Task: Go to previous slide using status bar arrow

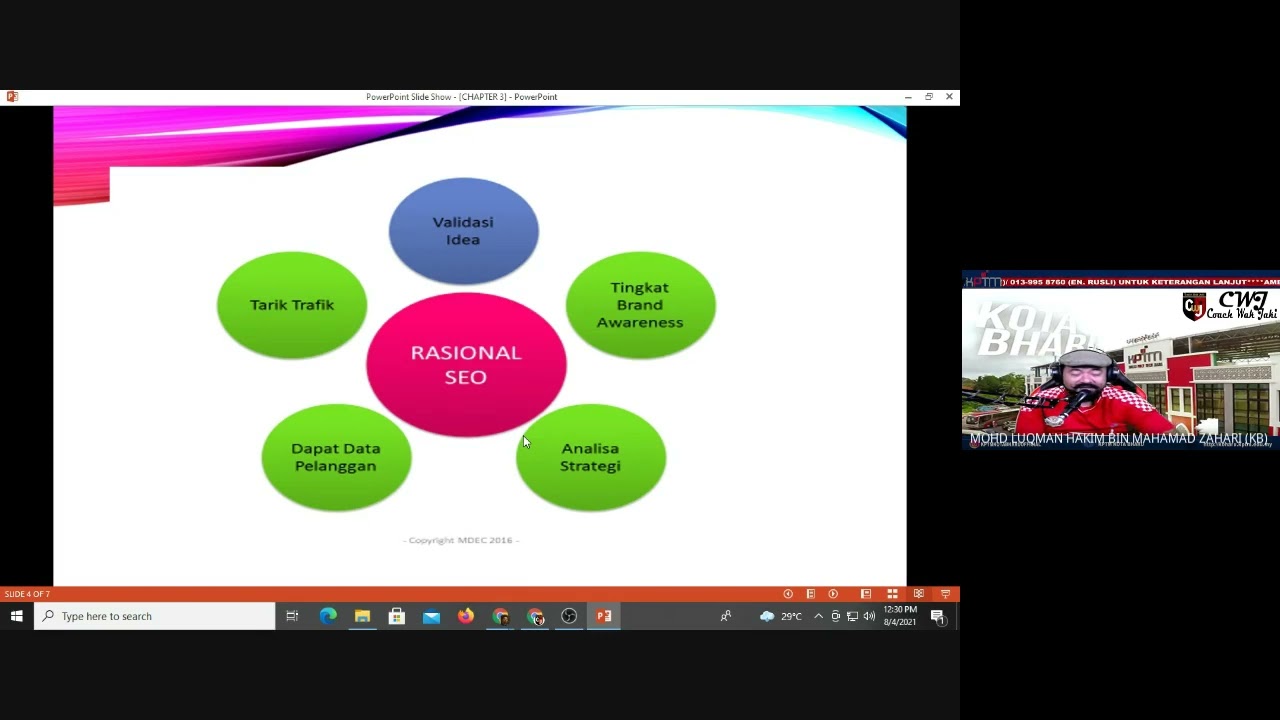Action: tap(788, 594)
